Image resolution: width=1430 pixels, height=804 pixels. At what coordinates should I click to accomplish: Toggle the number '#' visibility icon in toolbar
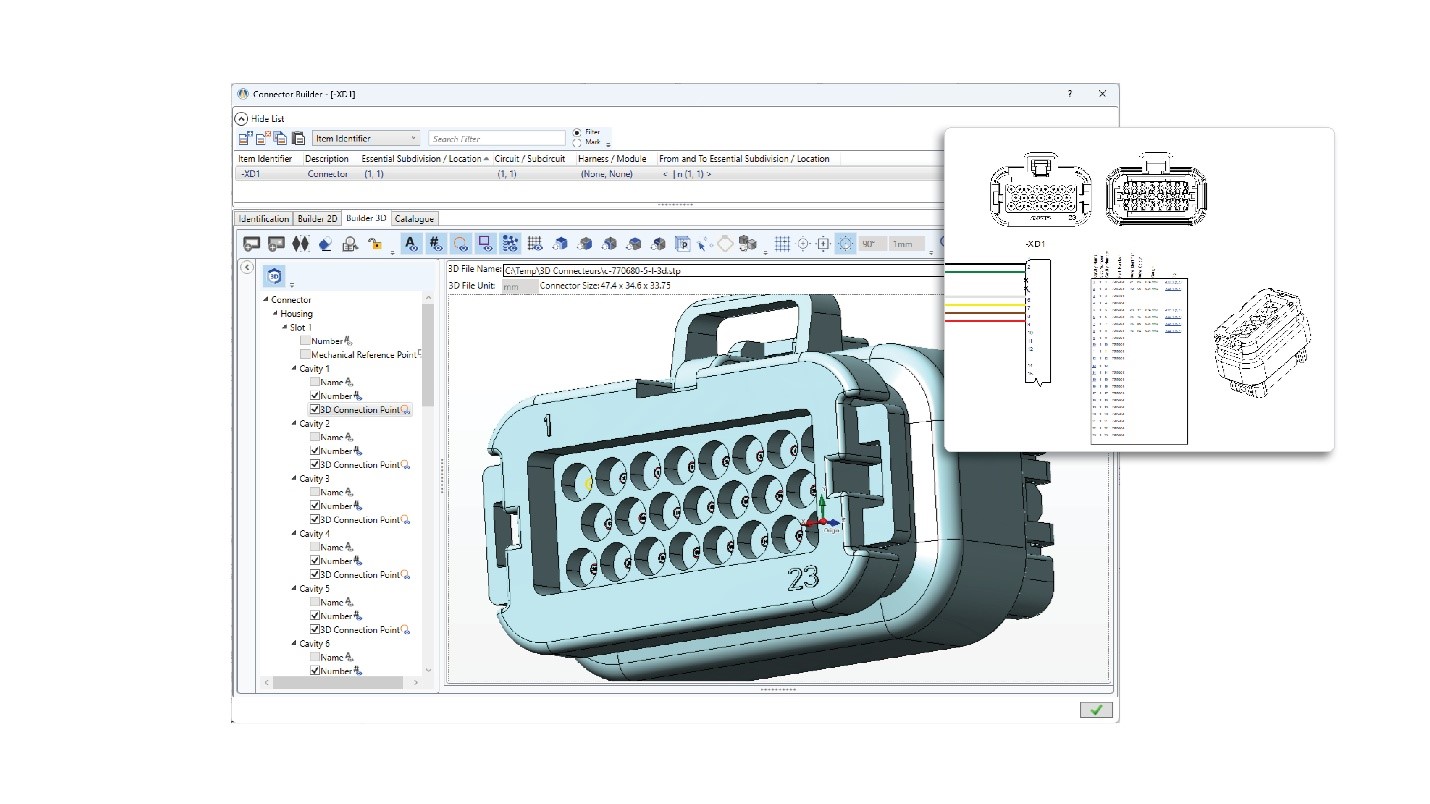click(x=436, y=243)
